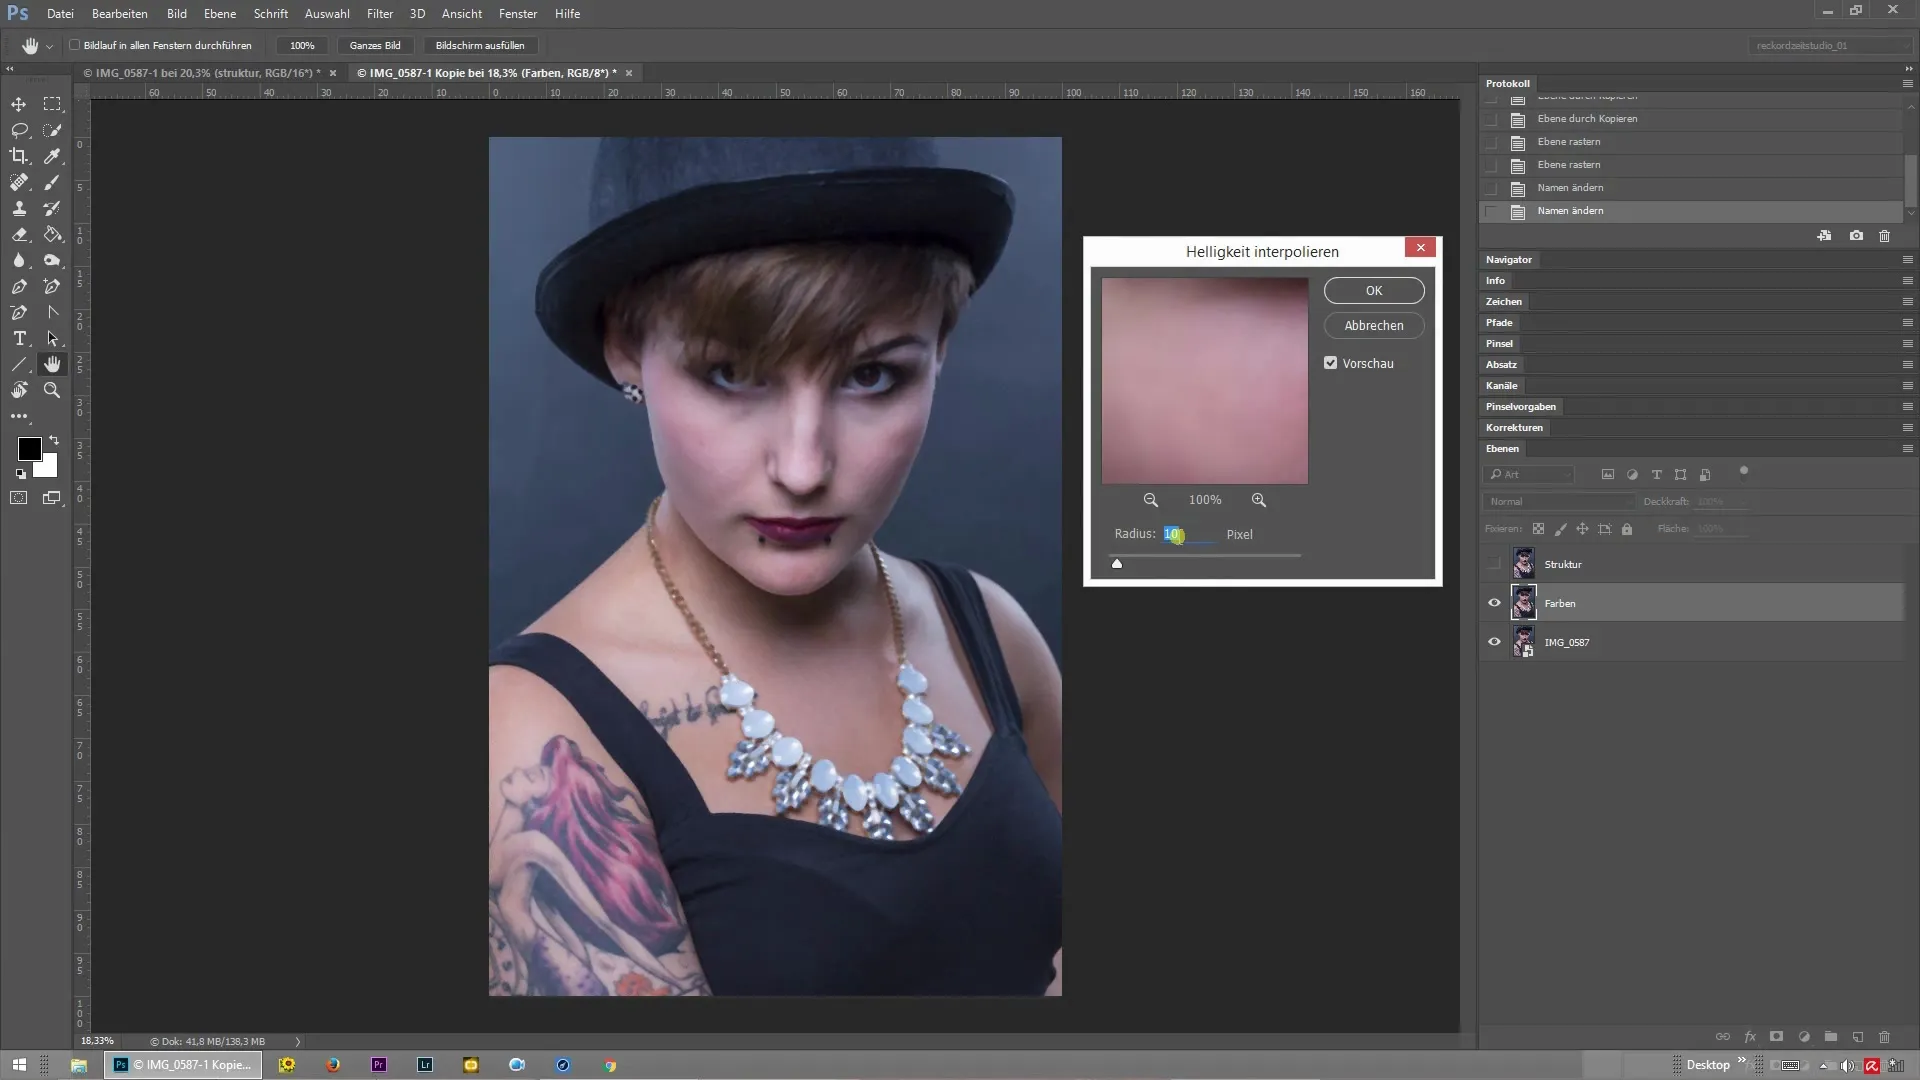Hide the Farben layer
Screen dimensions: 1920x1080
[1494, 603]
